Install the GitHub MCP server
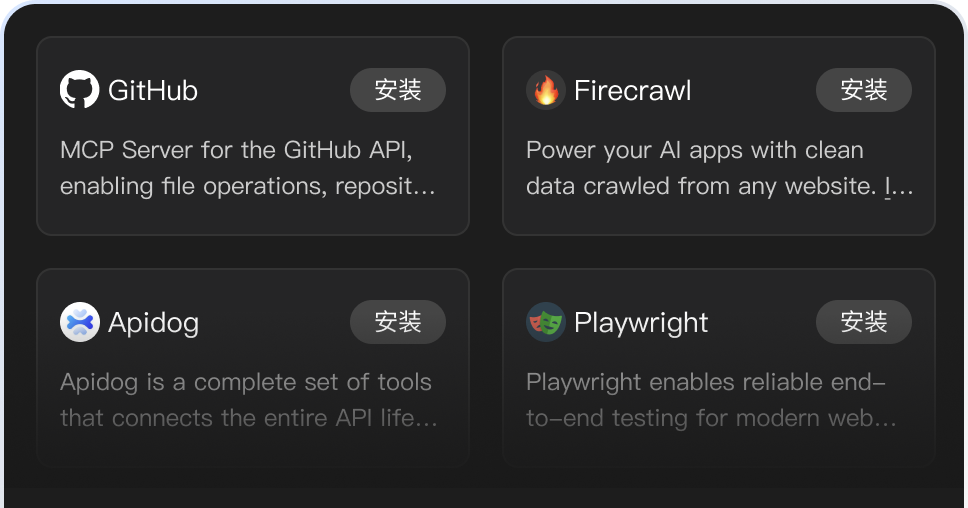Viewport: 968px width, 508px height. (x=397, y=90)
